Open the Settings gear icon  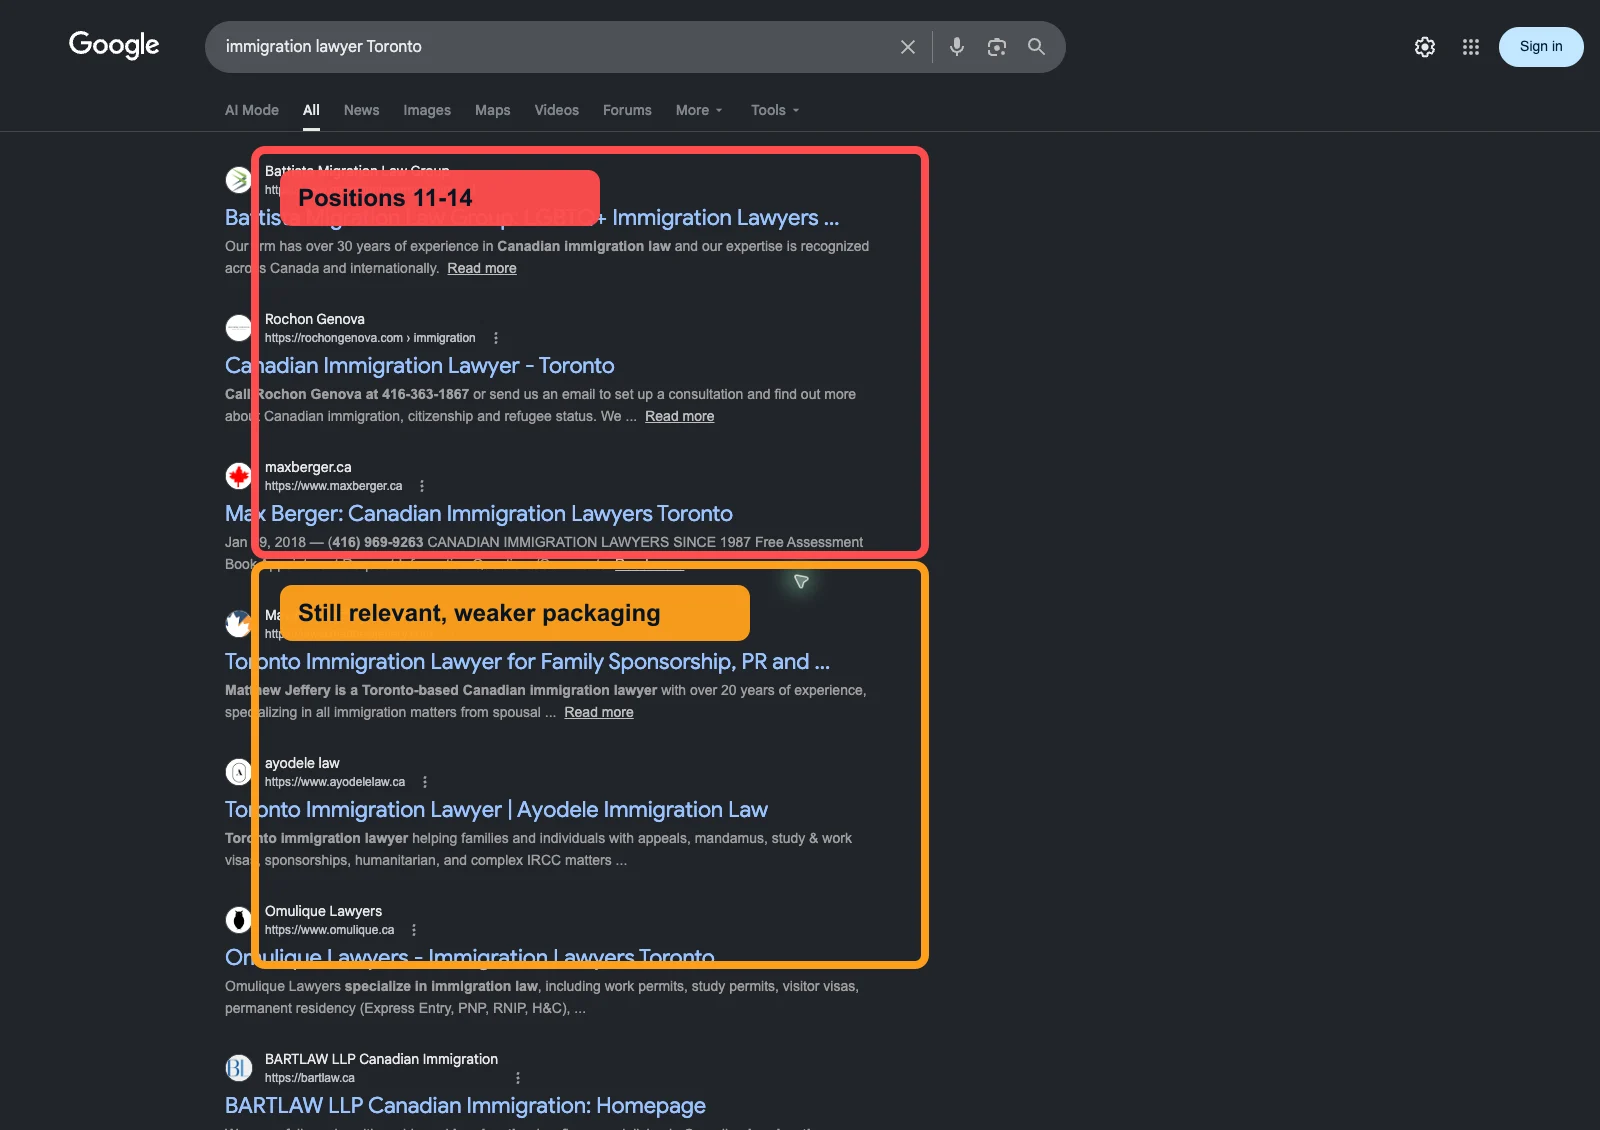pos(1425,47)
